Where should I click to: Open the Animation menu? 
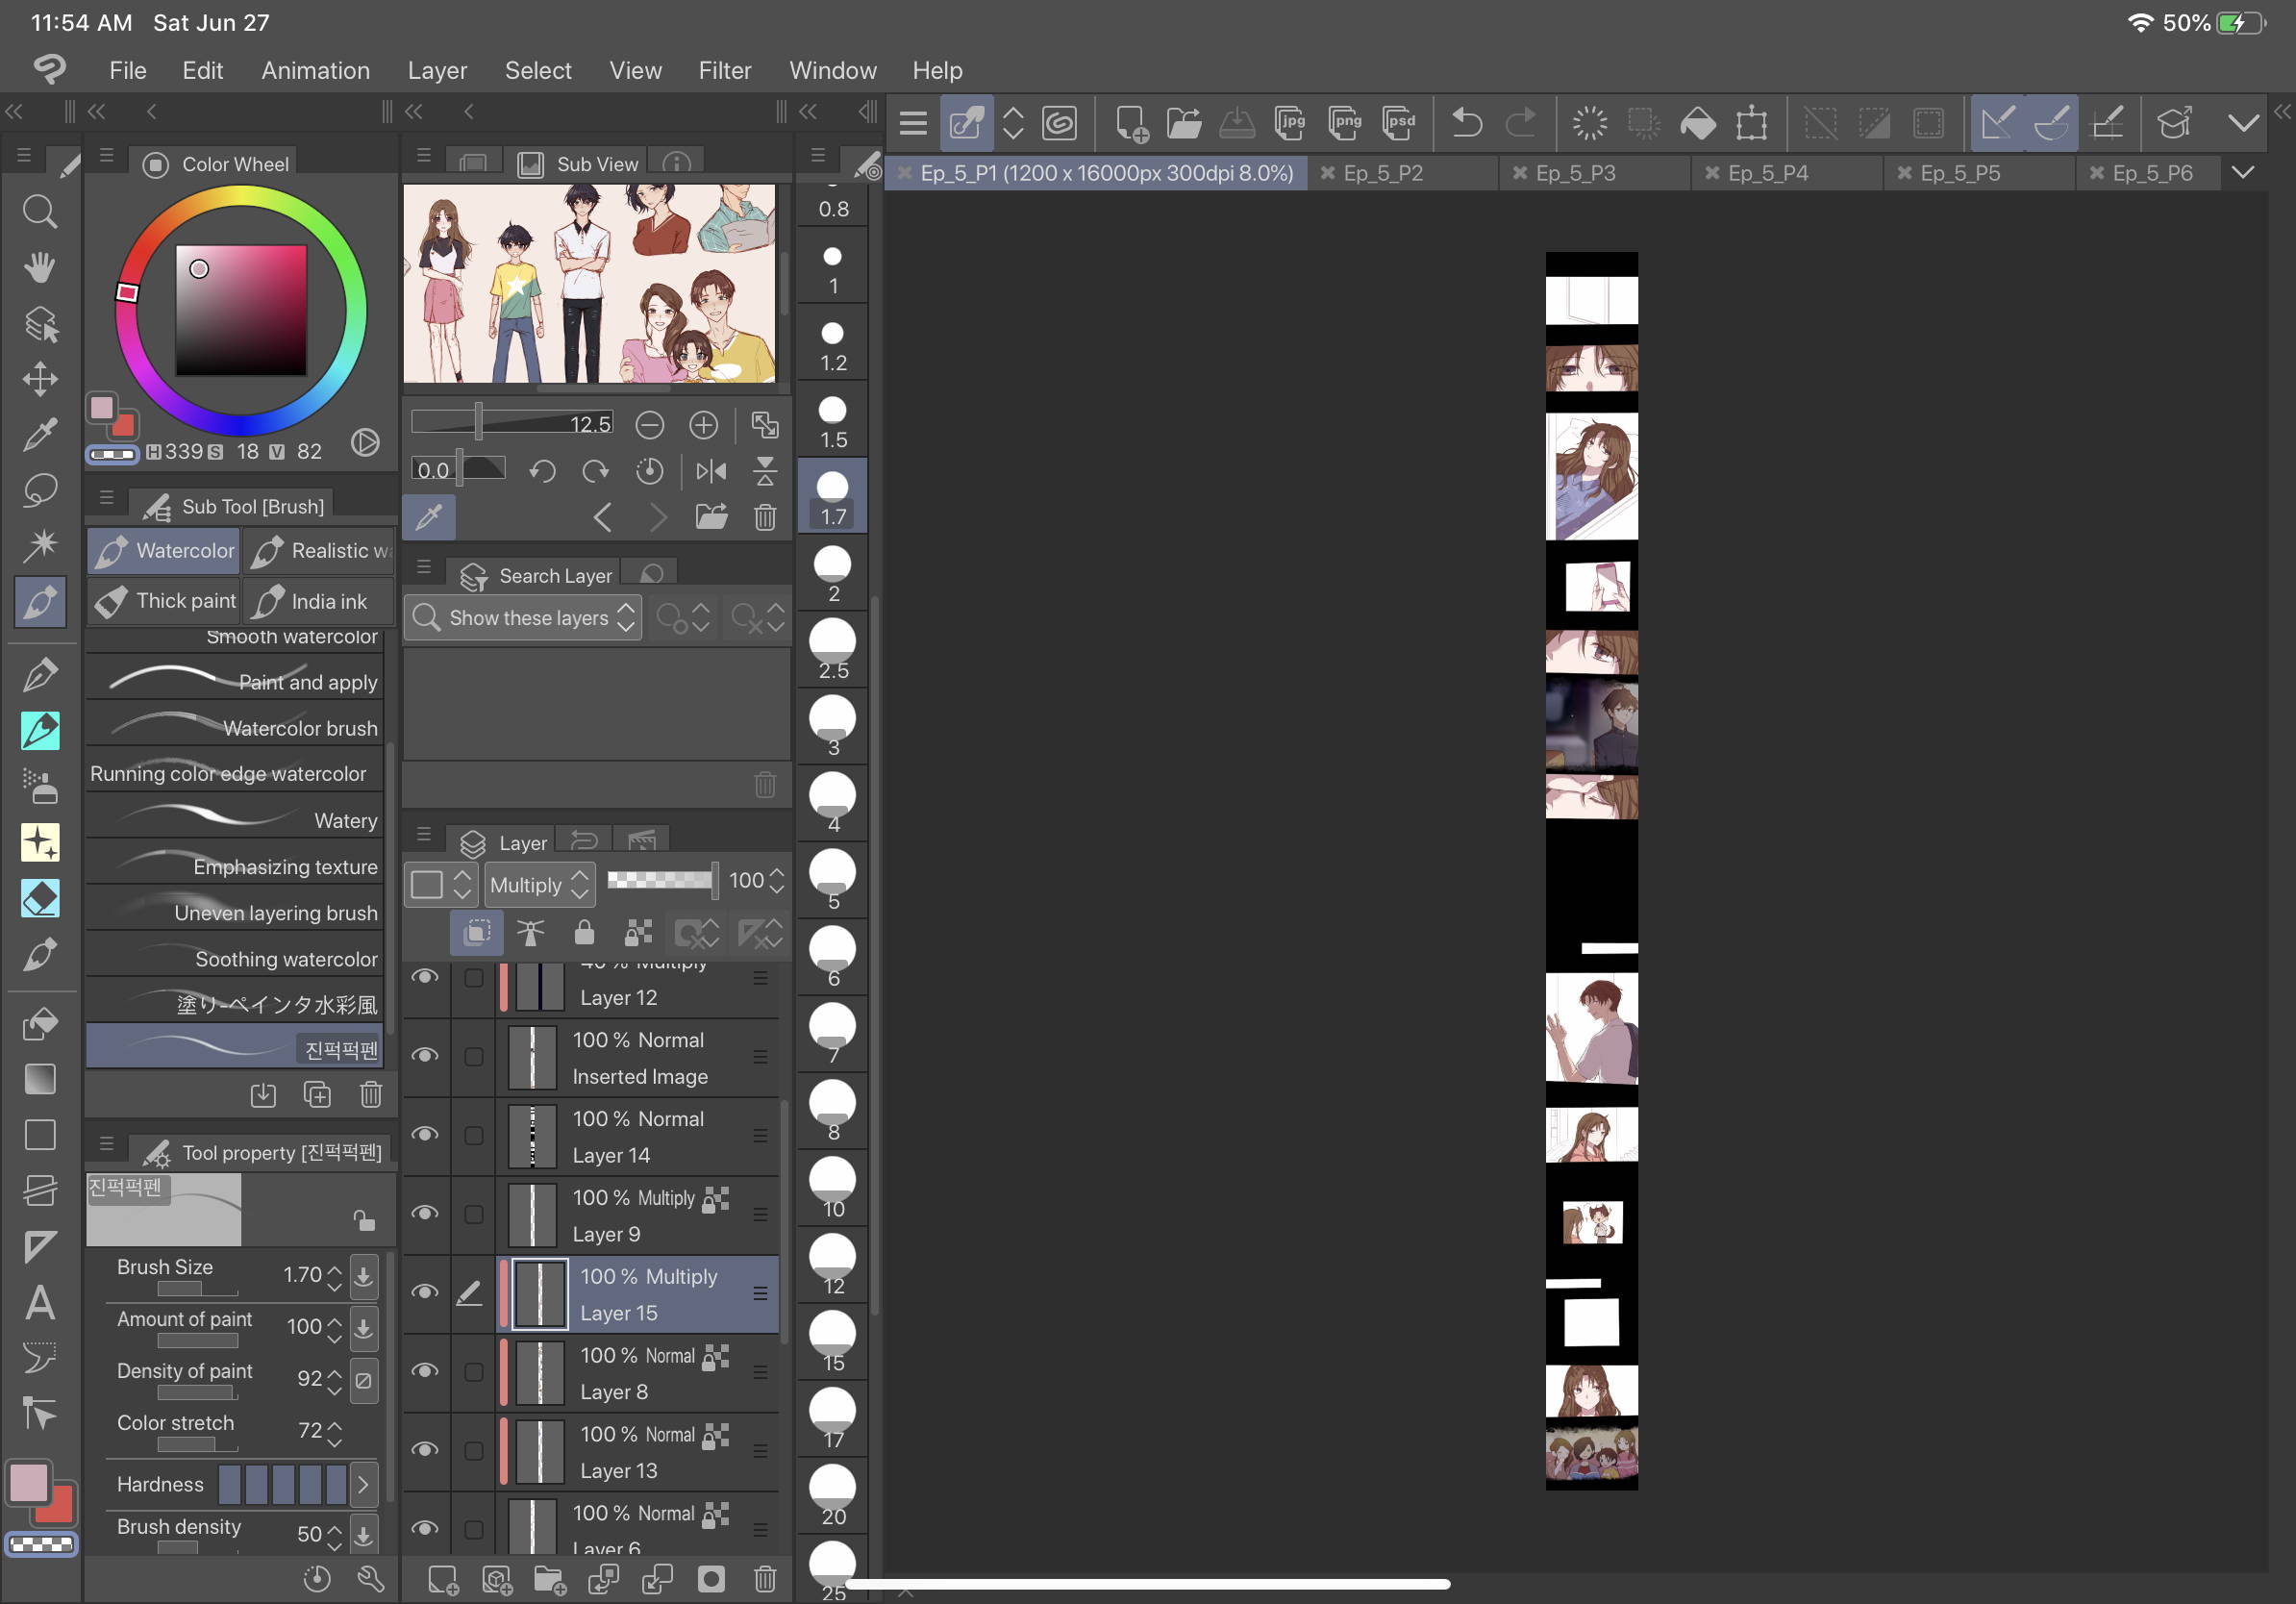click(x=315, y=70)
